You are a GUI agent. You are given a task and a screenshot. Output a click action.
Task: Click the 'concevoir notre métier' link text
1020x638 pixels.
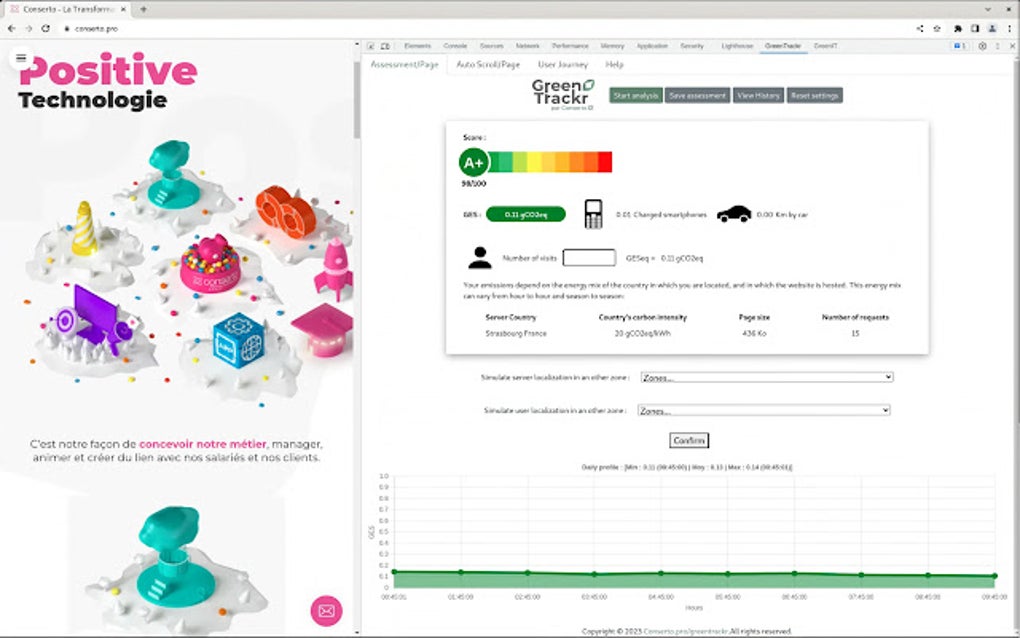(202, 444)
